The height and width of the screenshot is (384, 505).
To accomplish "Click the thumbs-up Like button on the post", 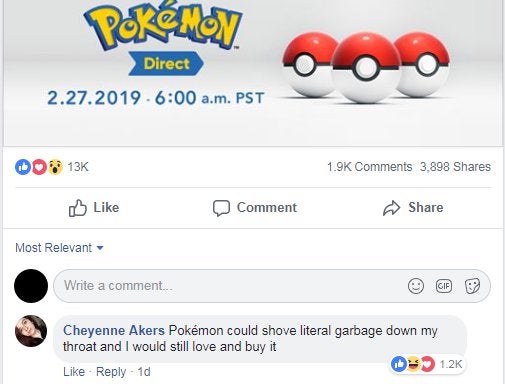I will pos(94,208).
